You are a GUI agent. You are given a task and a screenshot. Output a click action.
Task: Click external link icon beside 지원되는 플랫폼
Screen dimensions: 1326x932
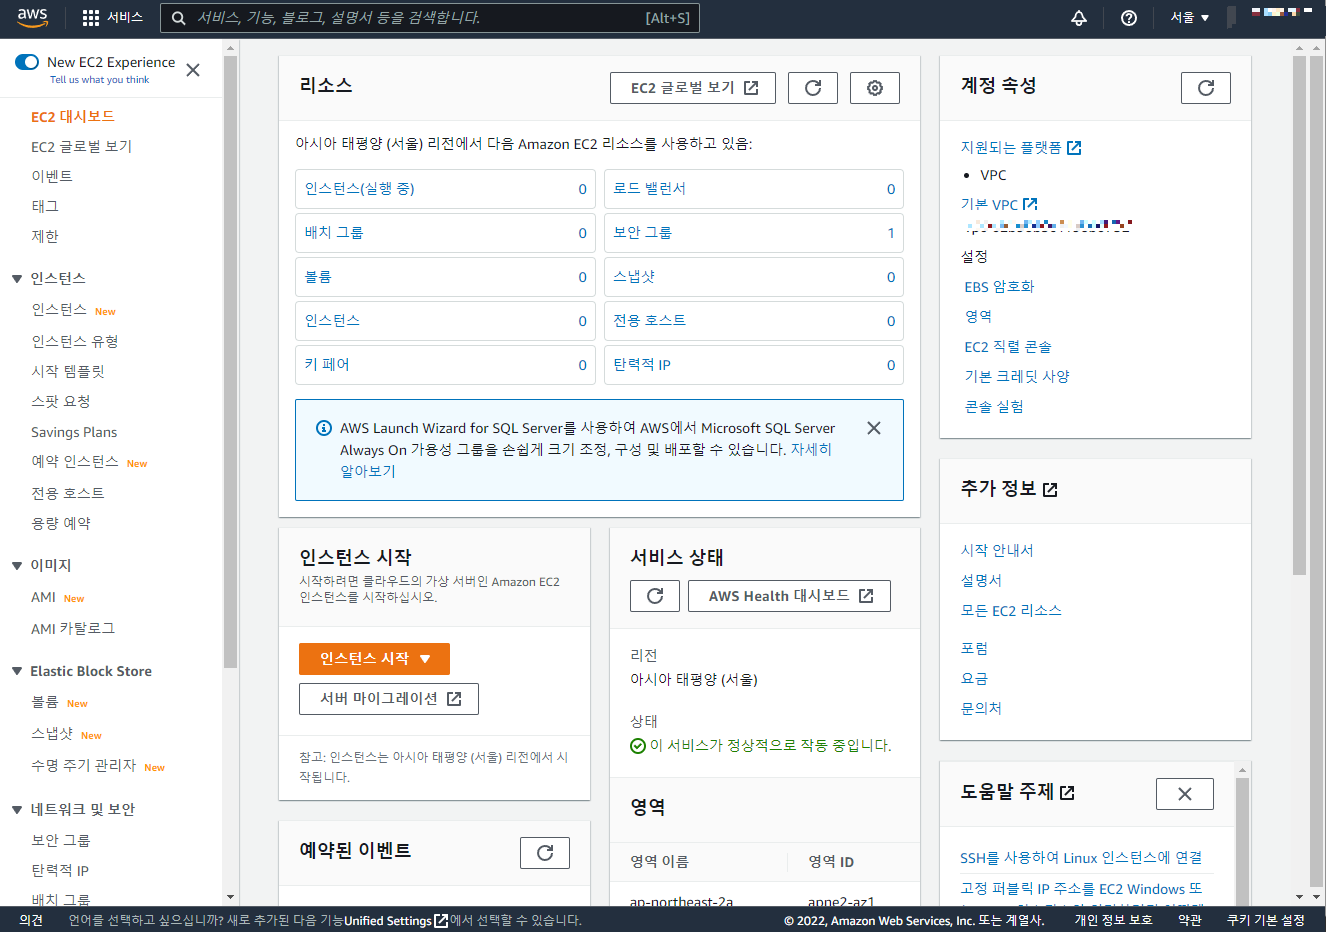[1074, 148]
